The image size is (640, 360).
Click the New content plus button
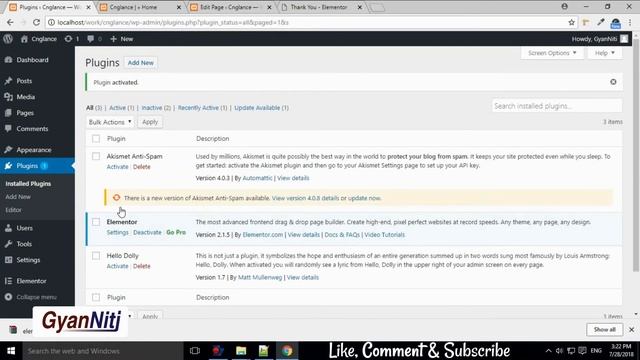tap(122, 39)
